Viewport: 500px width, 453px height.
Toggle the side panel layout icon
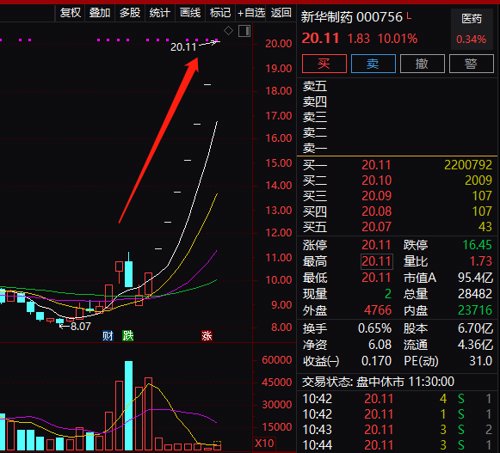click(244, 31)
